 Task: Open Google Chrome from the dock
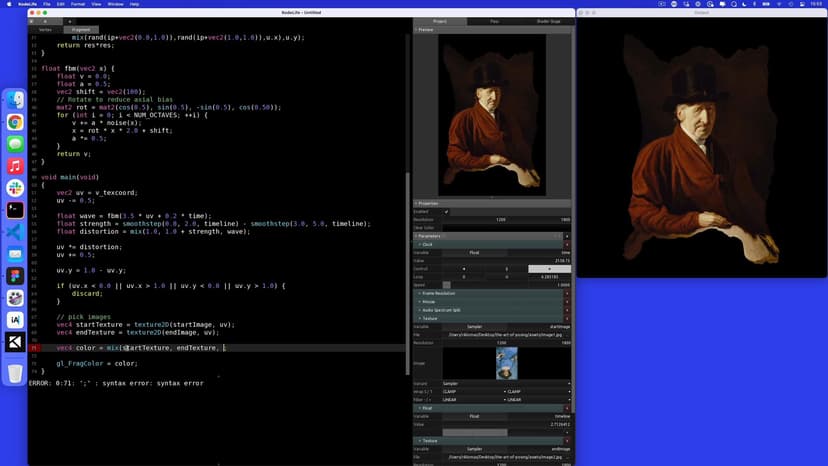point(15,122)
